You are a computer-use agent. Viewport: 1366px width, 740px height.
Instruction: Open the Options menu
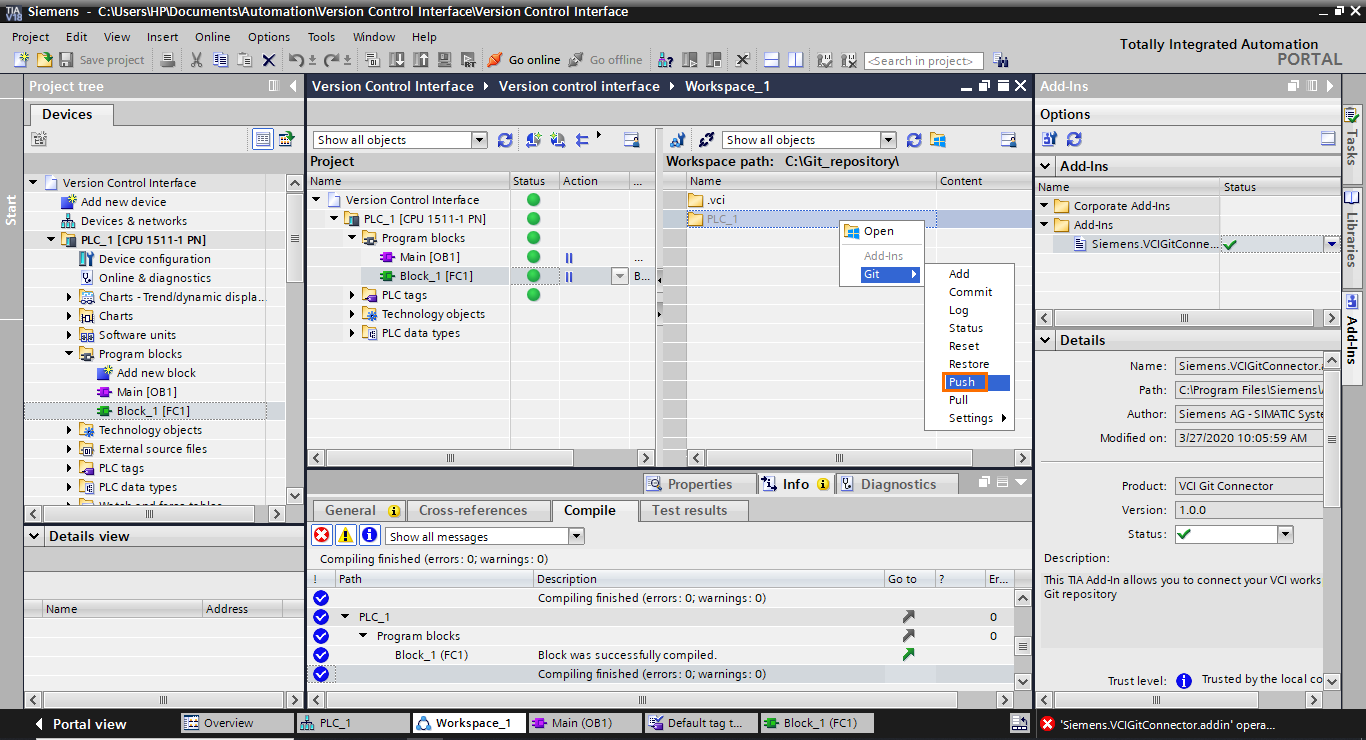pos(269,37)
